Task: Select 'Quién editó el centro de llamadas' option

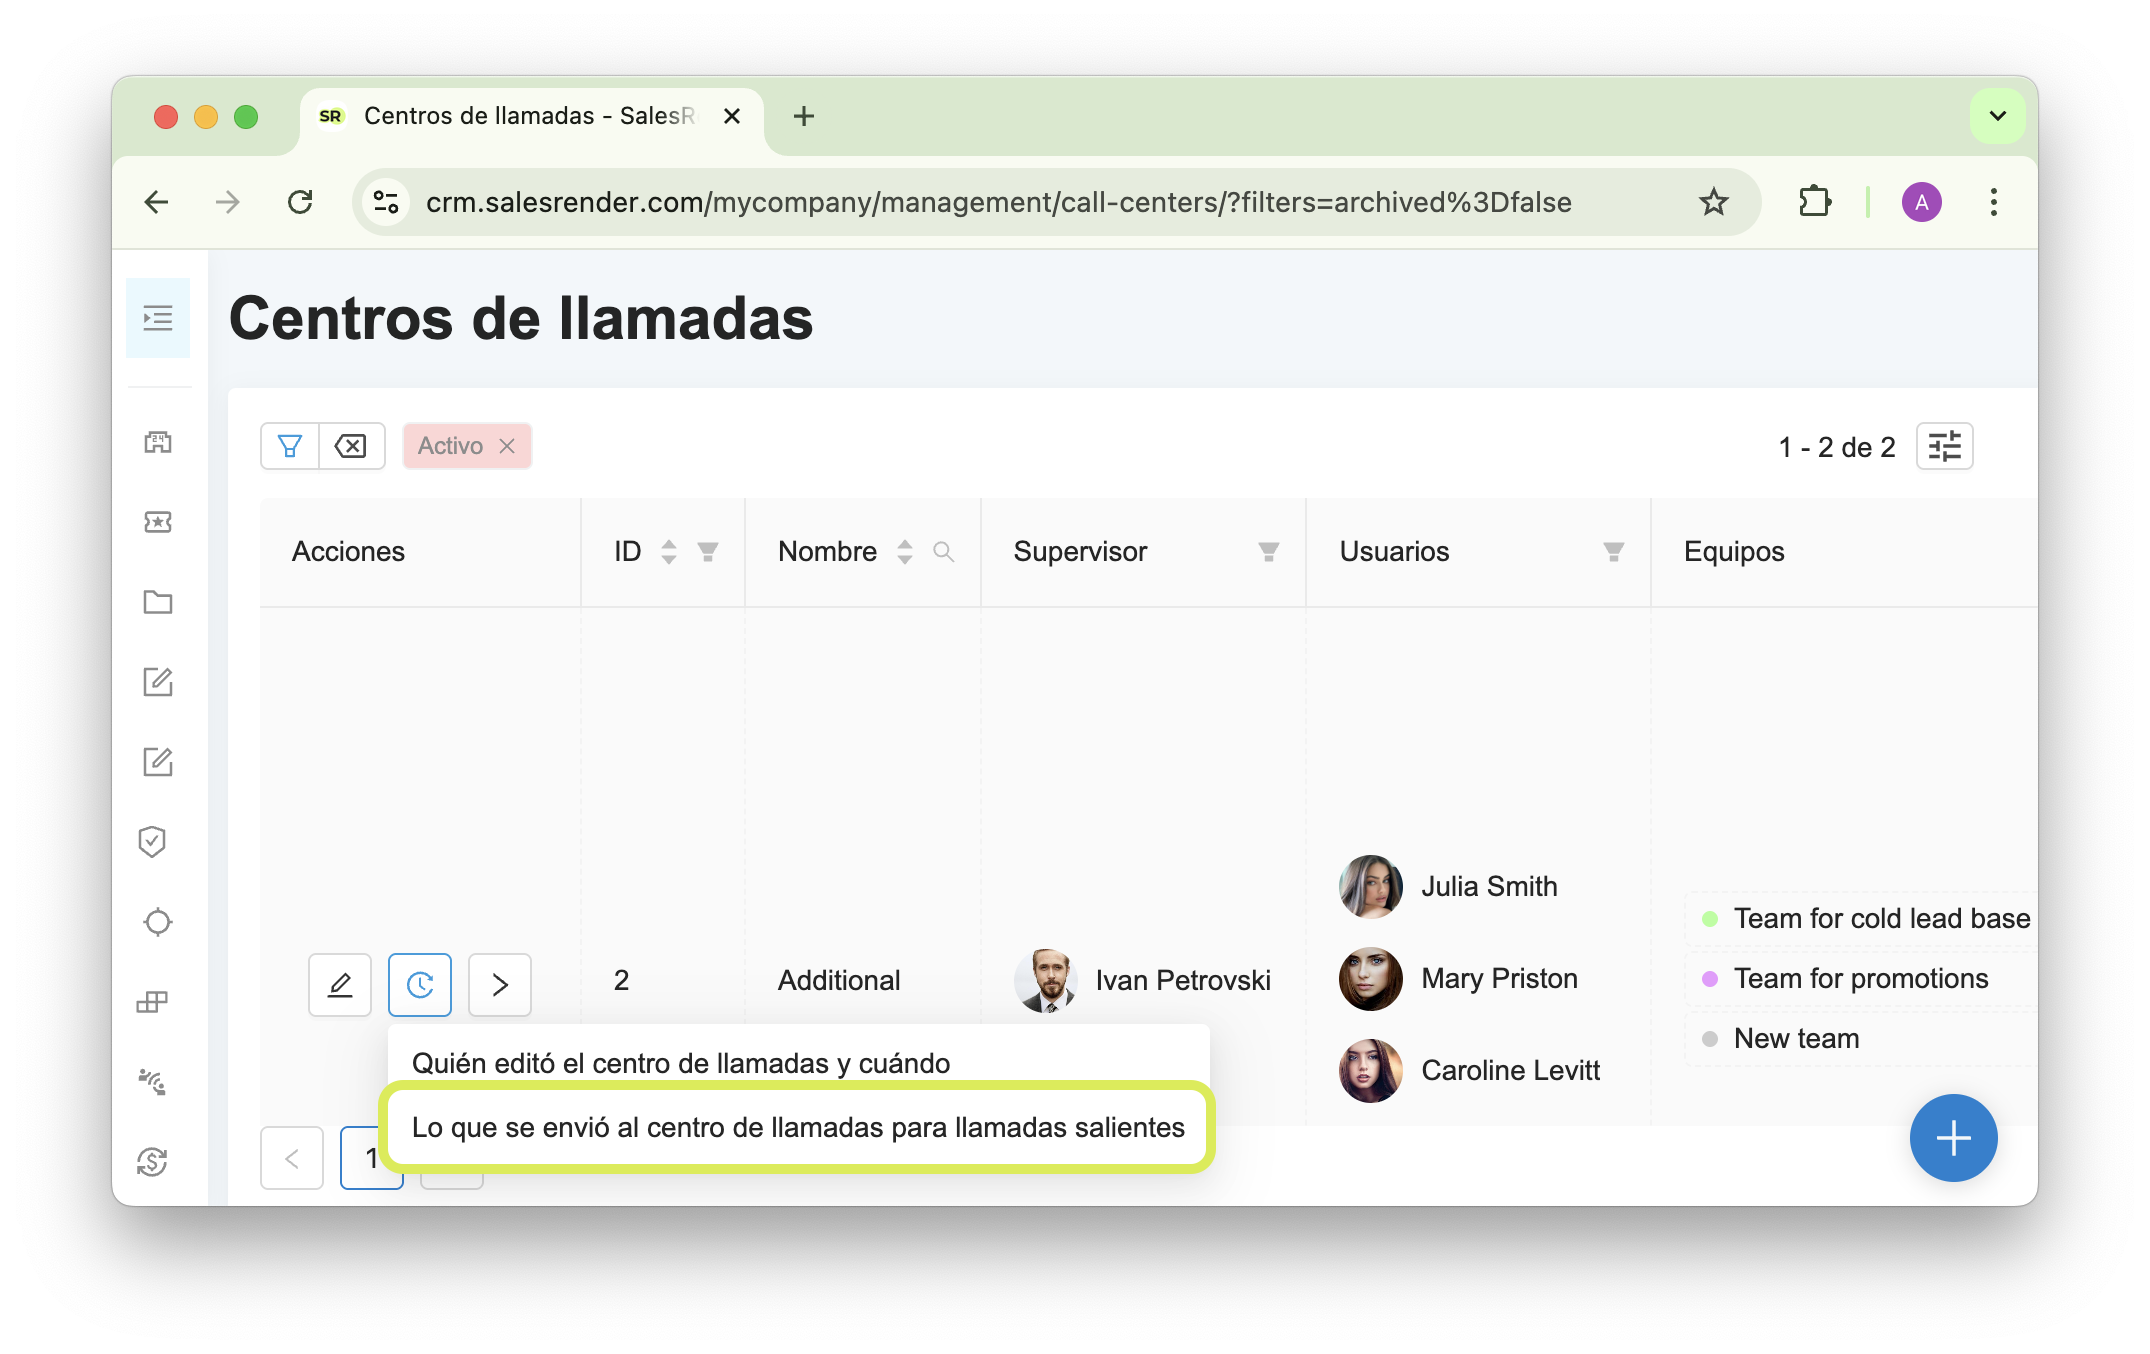Action: coord(680,1063)
